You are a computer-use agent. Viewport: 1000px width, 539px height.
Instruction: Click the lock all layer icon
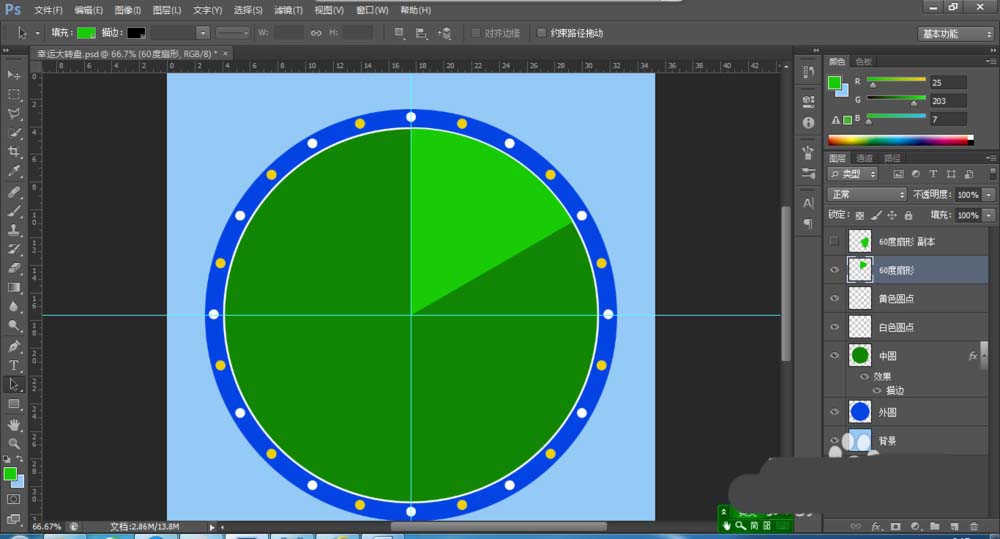click(907, 215)
